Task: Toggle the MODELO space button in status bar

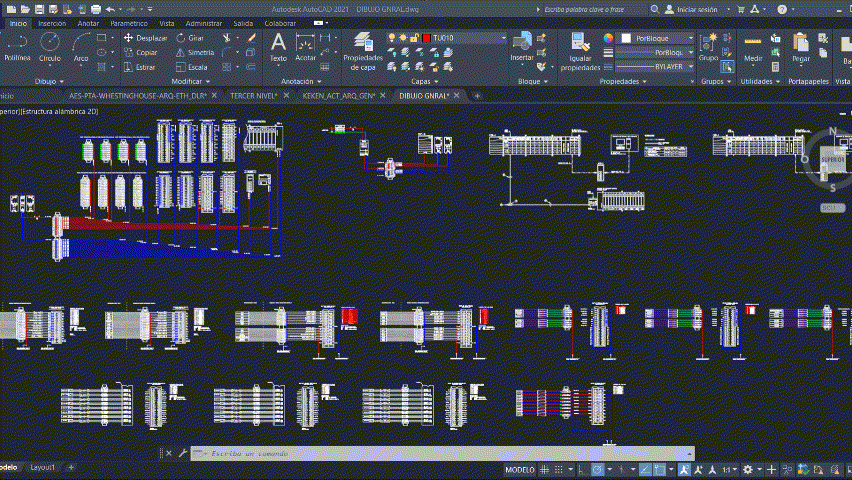Action: coord(519,469)
